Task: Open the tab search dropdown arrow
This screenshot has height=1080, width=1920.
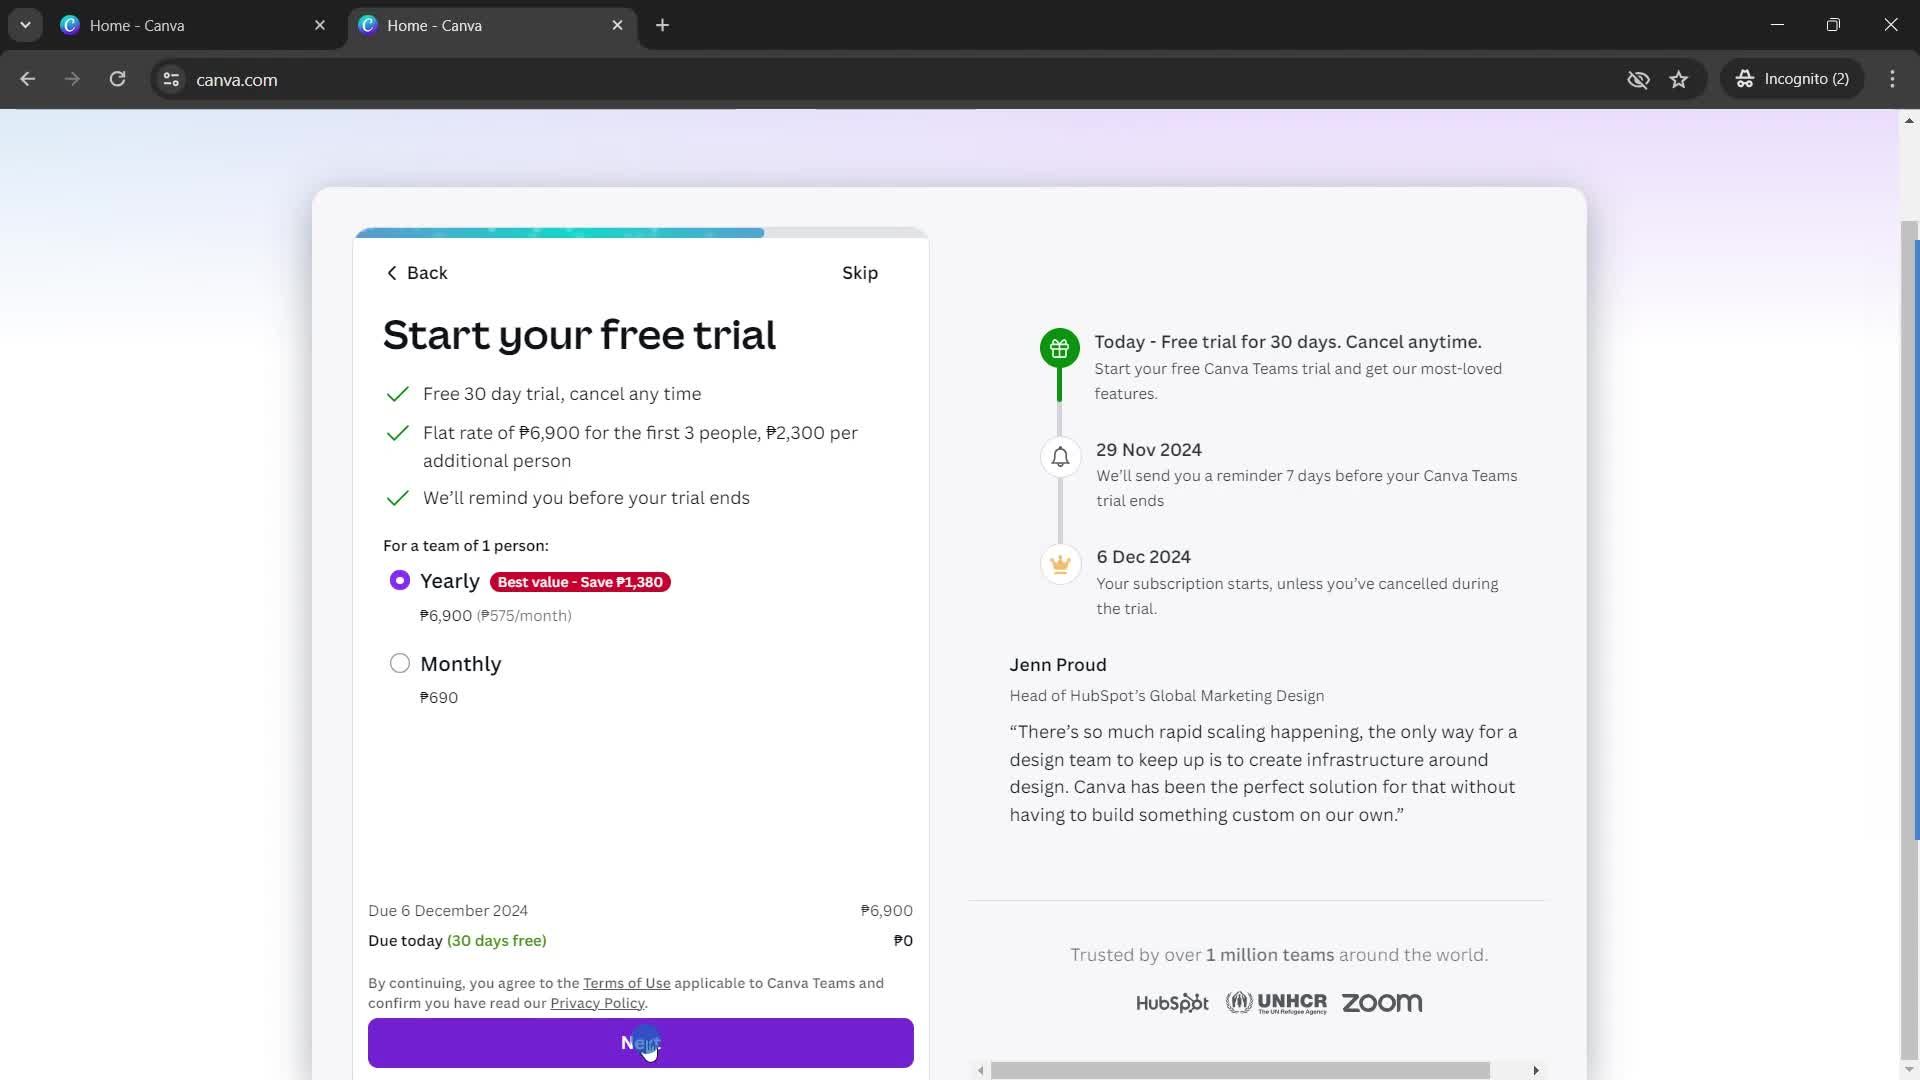Action: point(25,25)
